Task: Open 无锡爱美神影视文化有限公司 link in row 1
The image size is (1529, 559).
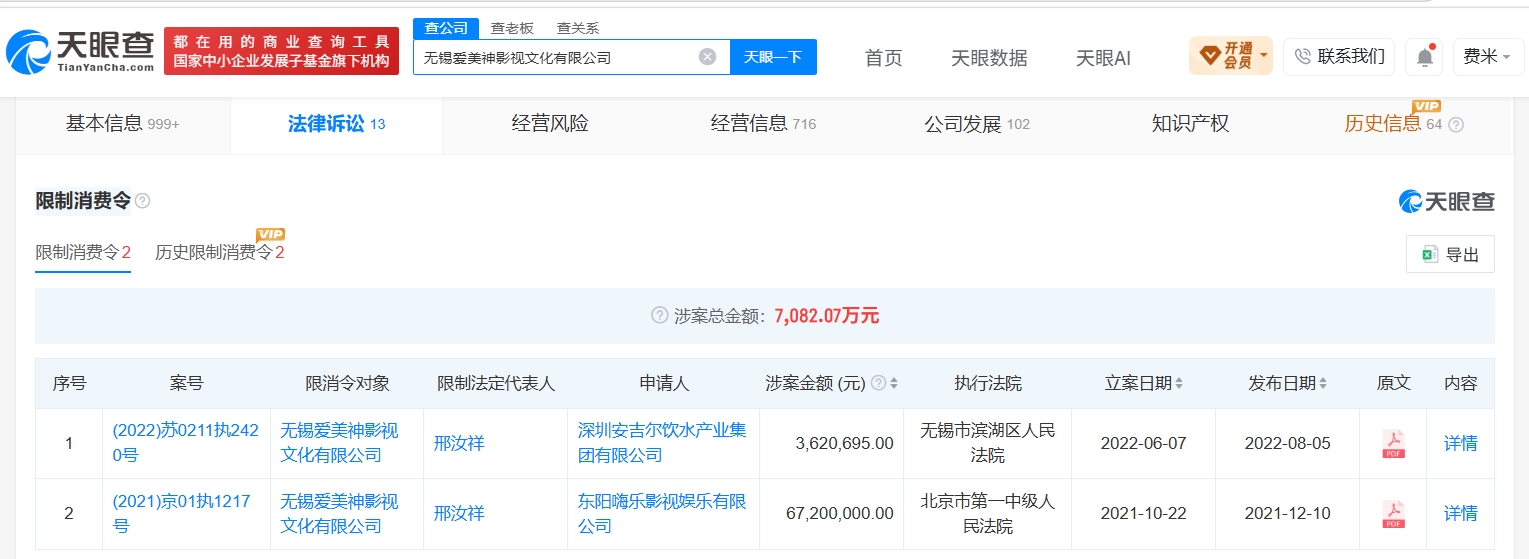Action: (x=339, y=443)
